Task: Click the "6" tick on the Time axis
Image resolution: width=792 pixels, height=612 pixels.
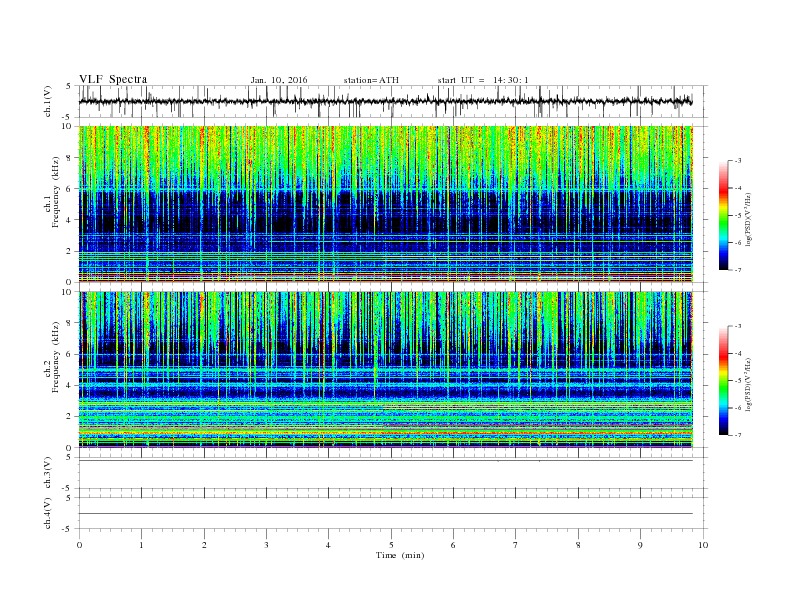Action: click(453, 545)
